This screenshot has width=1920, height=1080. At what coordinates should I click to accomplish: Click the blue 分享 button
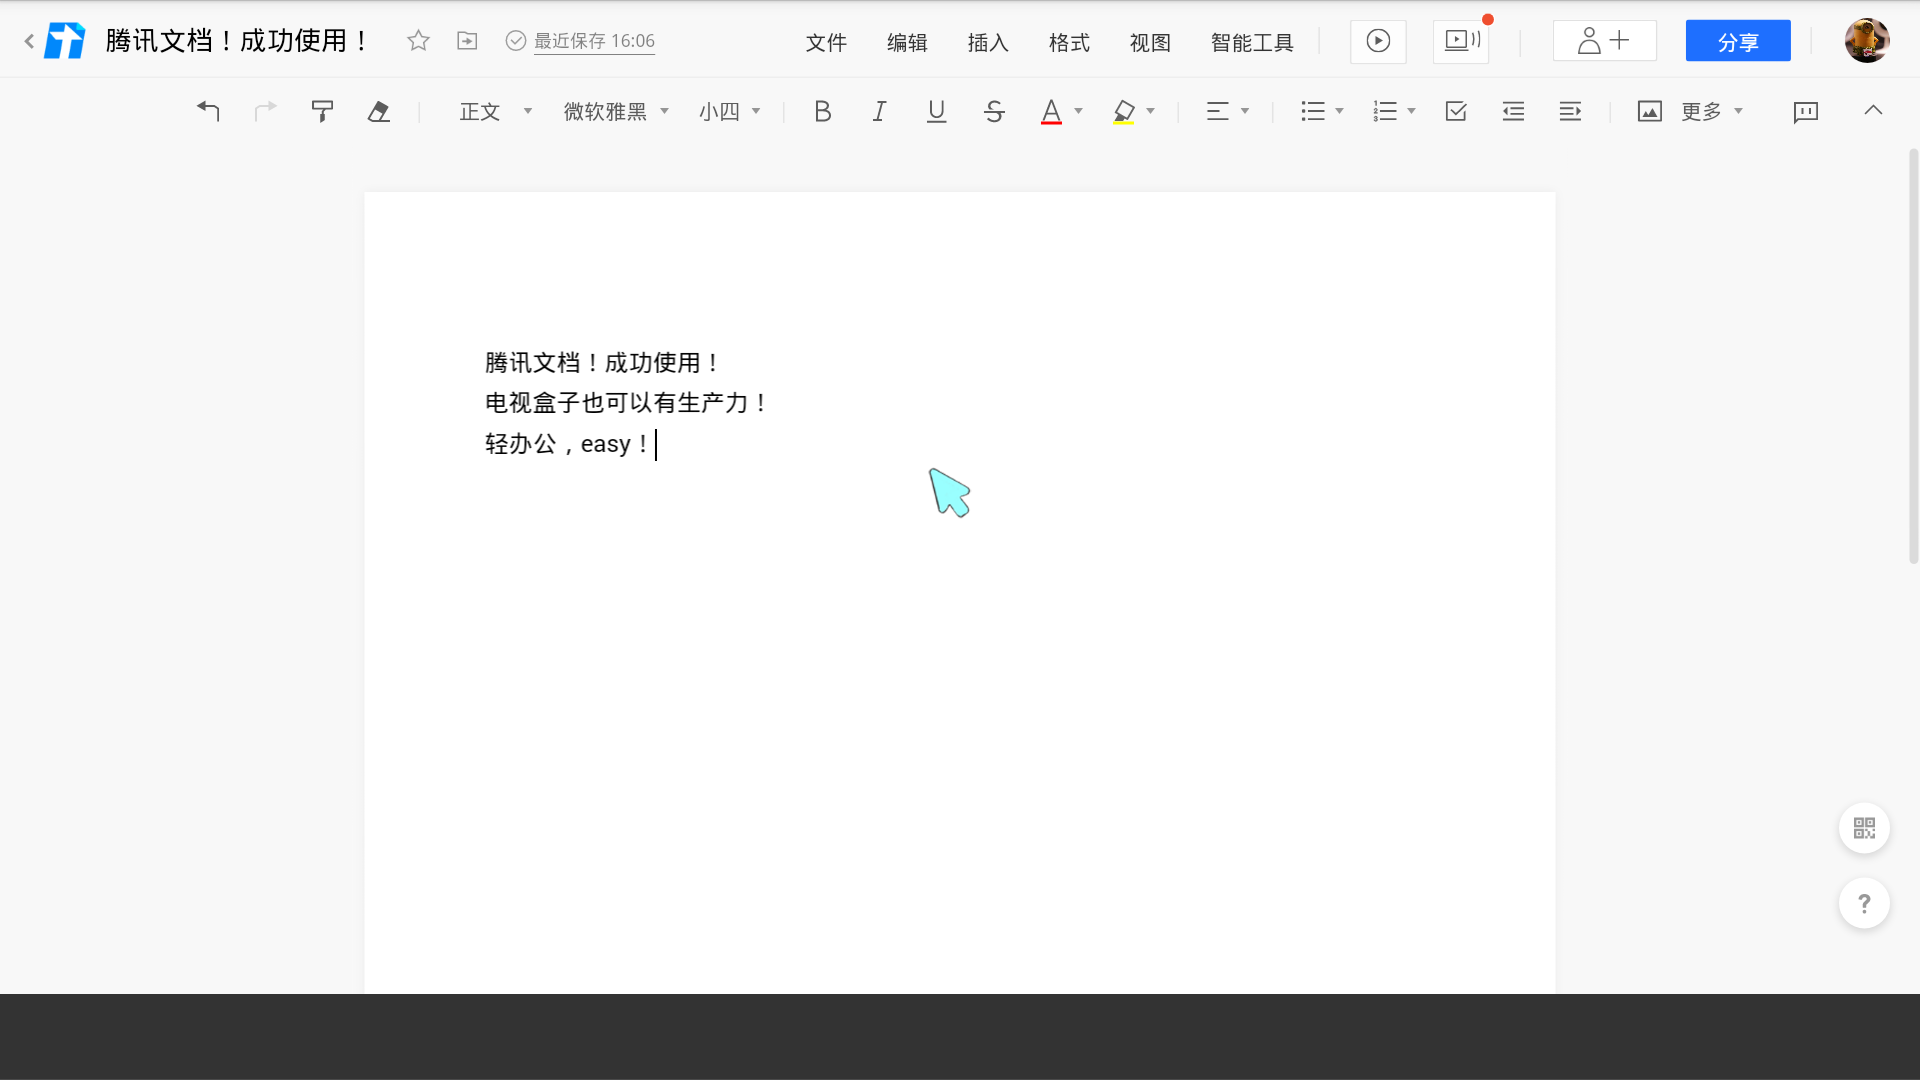coord(1738,41)
